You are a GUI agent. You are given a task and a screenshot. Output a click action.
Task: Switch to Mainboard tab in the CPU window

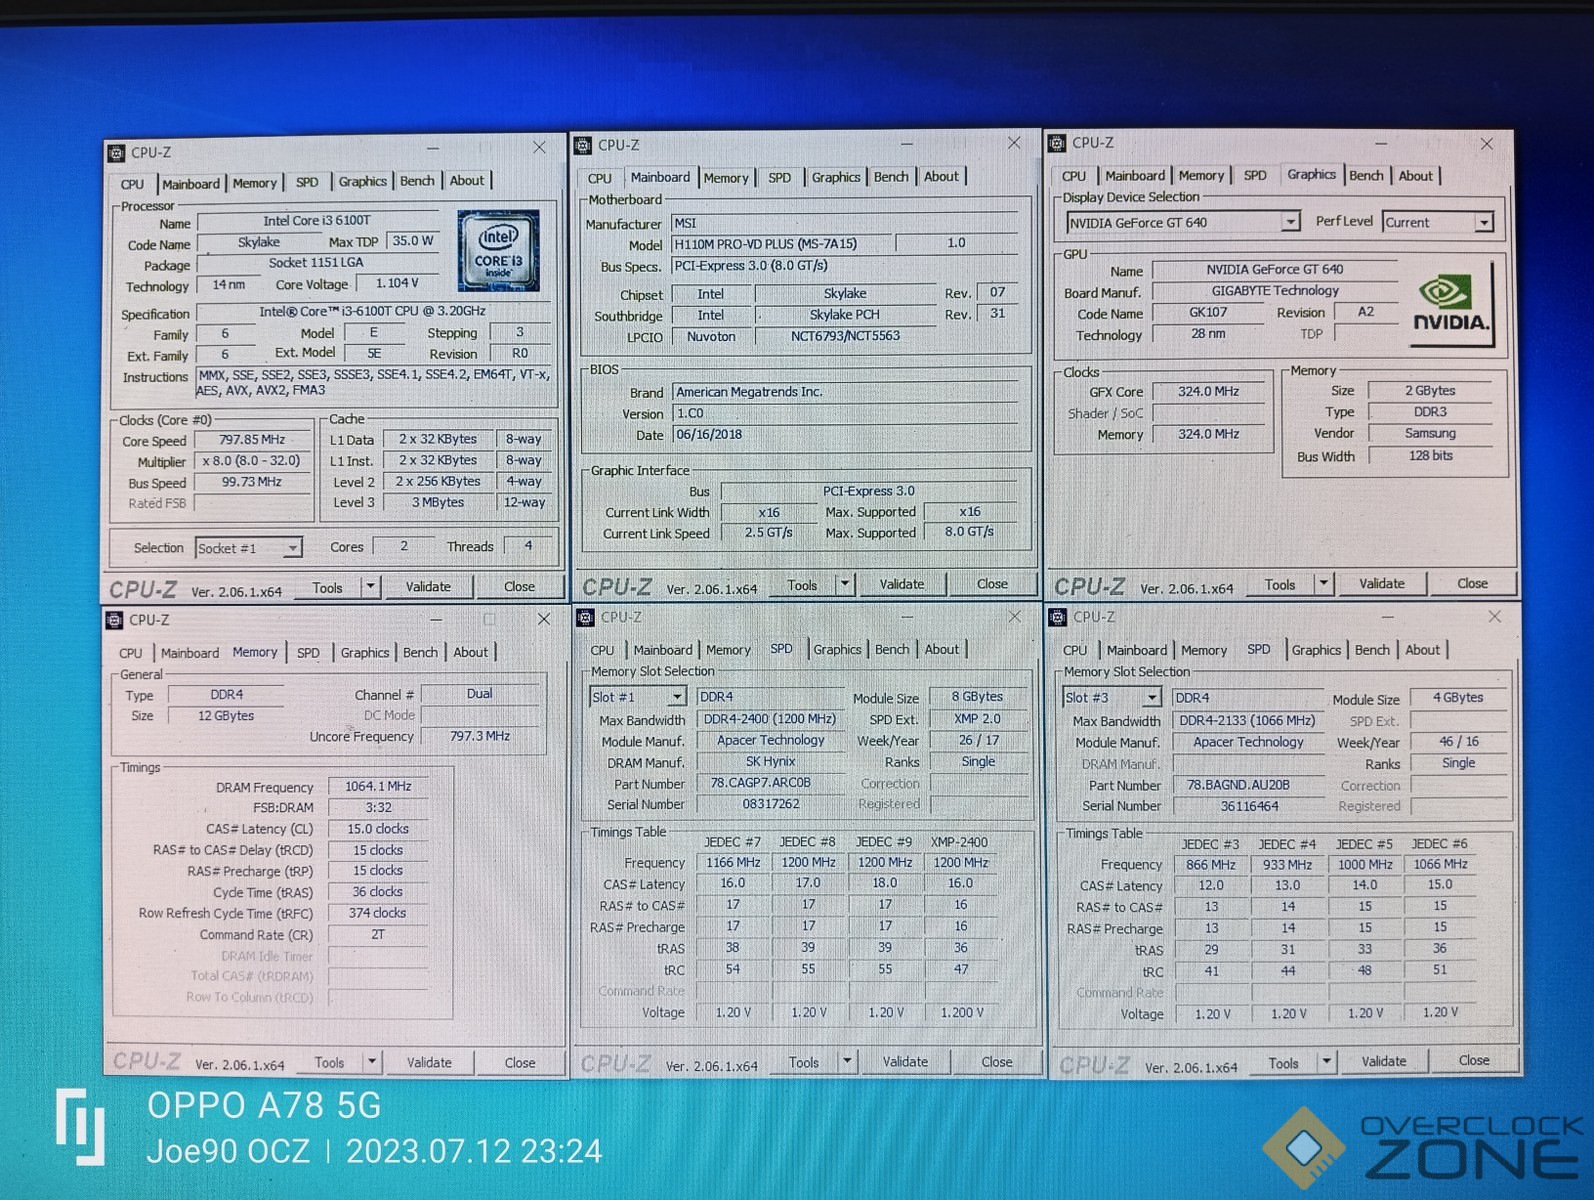[x=190, y=184]
